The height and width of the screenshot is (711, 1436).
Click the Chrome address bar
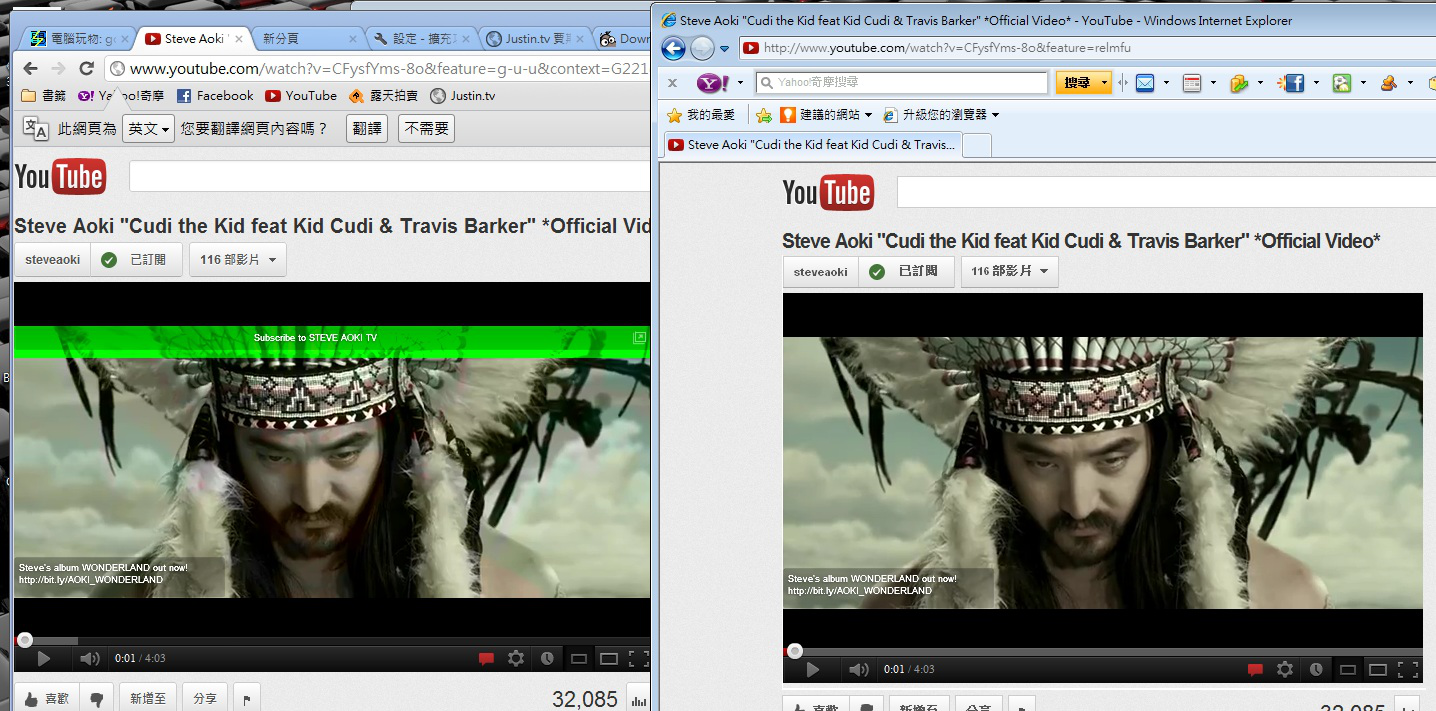pos(380,69)
